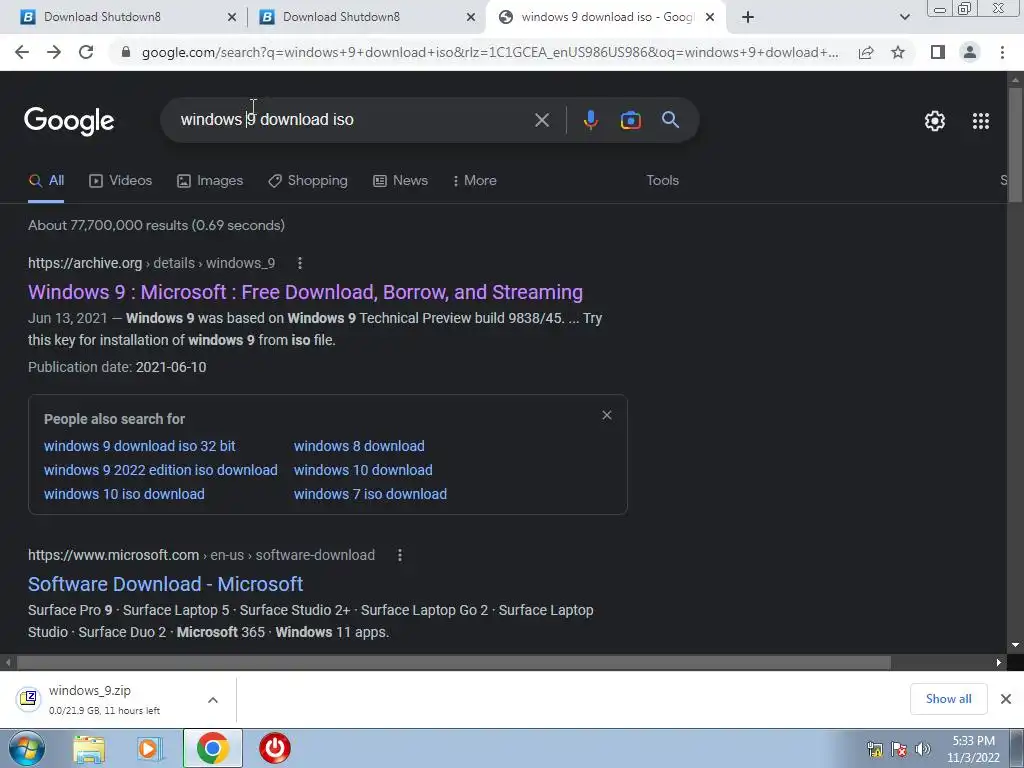The width and height of the screenshot is (1024, 768).
Task: Search windows 10 download
Action: (x=363, y=470)
